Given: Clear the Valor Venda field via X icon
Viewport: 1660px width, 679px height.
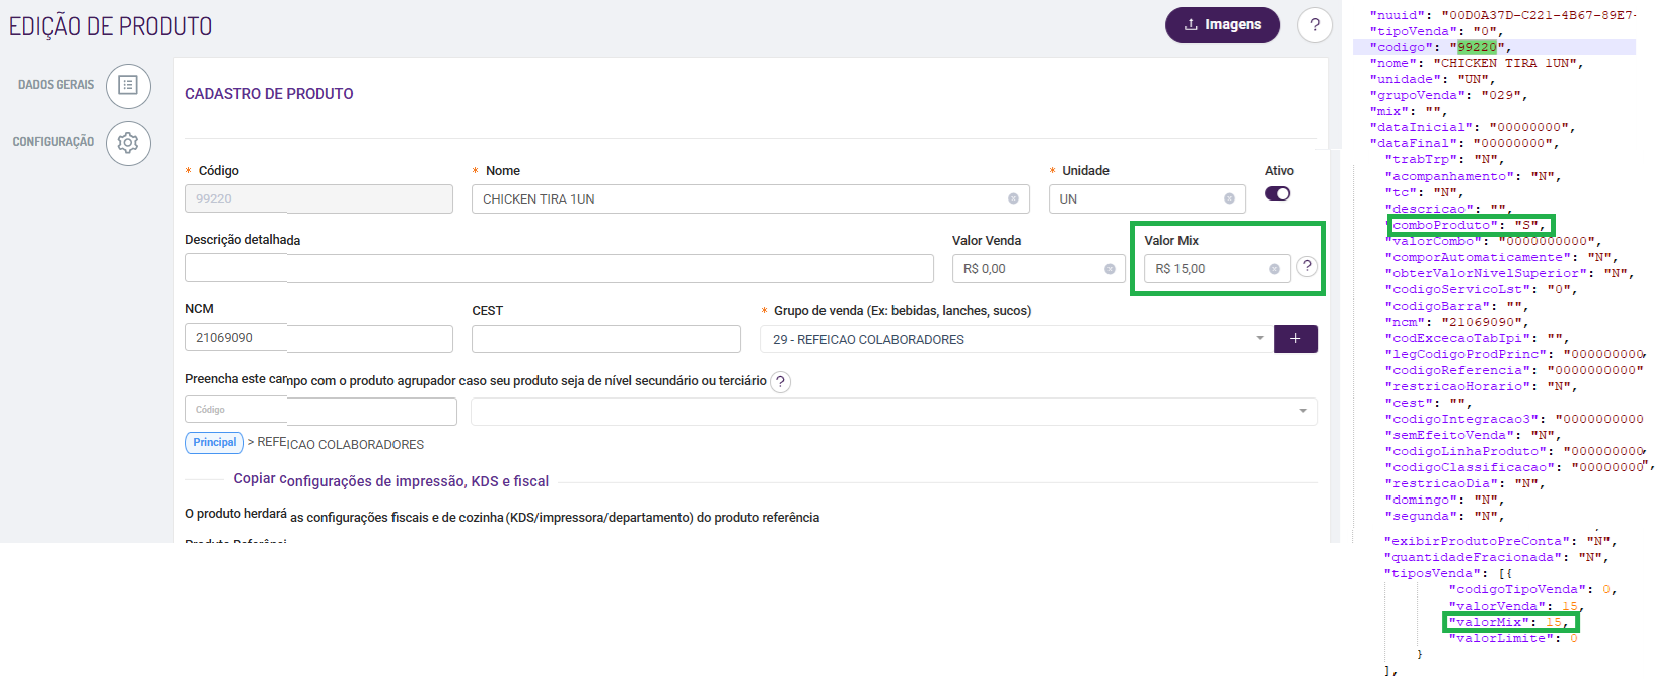Looking at the screenshot, I should click(x=1109, y=269).
